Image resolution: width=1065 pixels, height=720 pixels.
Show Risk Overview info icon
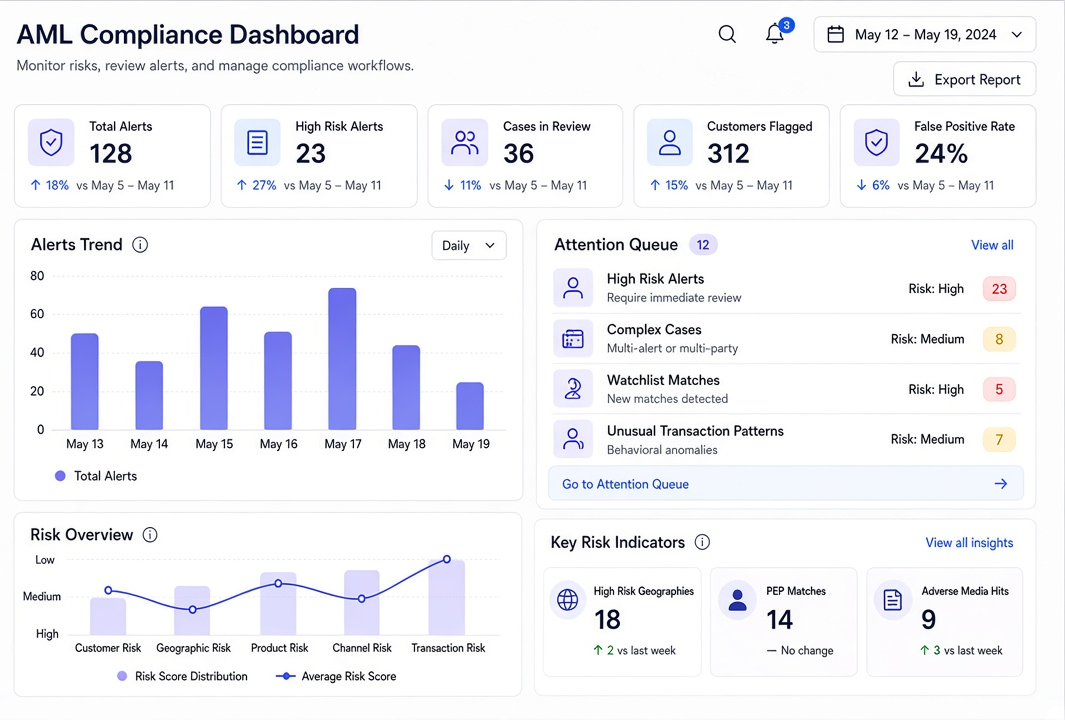(x=150, y=535)
